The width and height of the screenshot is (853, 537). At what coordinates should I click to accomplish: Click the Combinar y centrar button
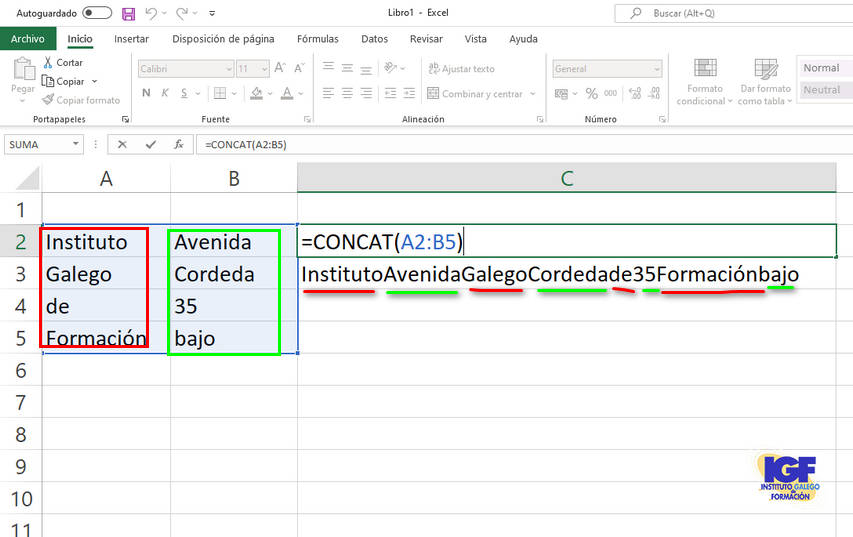coord(475,94)
